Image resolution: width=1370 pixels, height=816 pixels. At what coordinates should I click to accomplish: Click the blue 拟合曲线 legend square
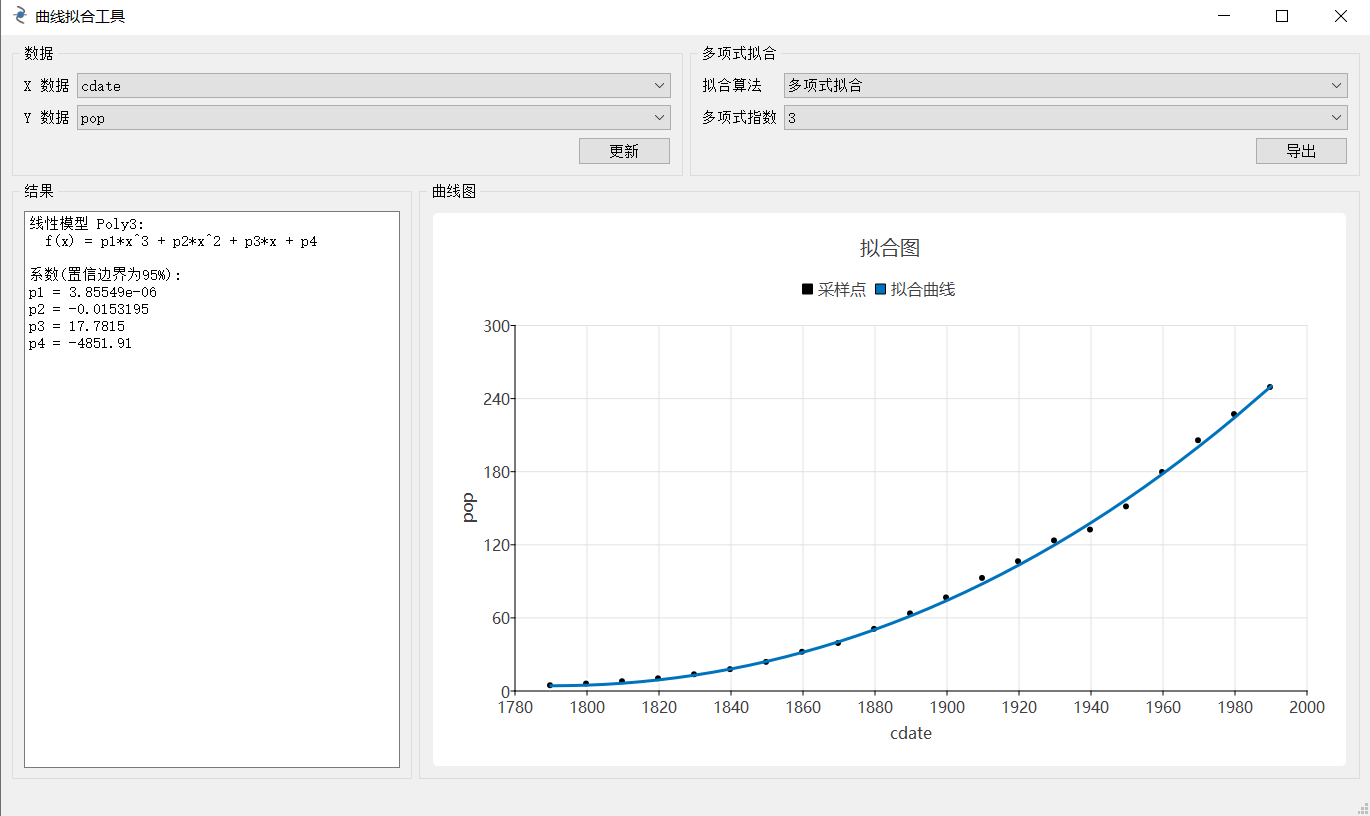tap(880, 290)
